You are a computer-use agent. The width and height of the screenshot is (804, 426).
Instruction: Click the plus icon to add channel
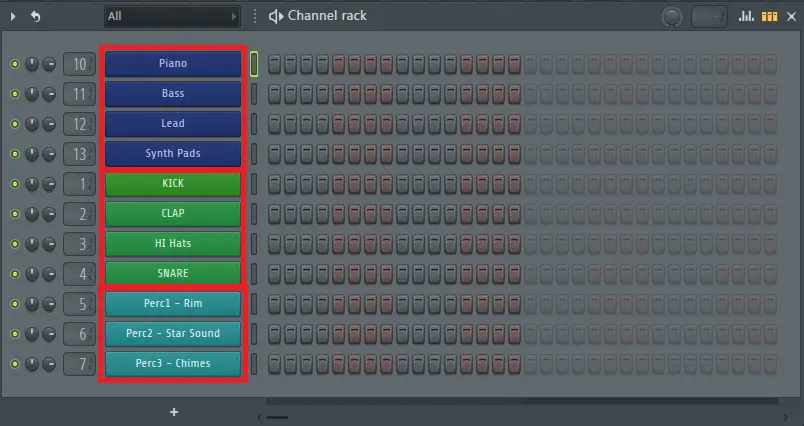(173, 411)
